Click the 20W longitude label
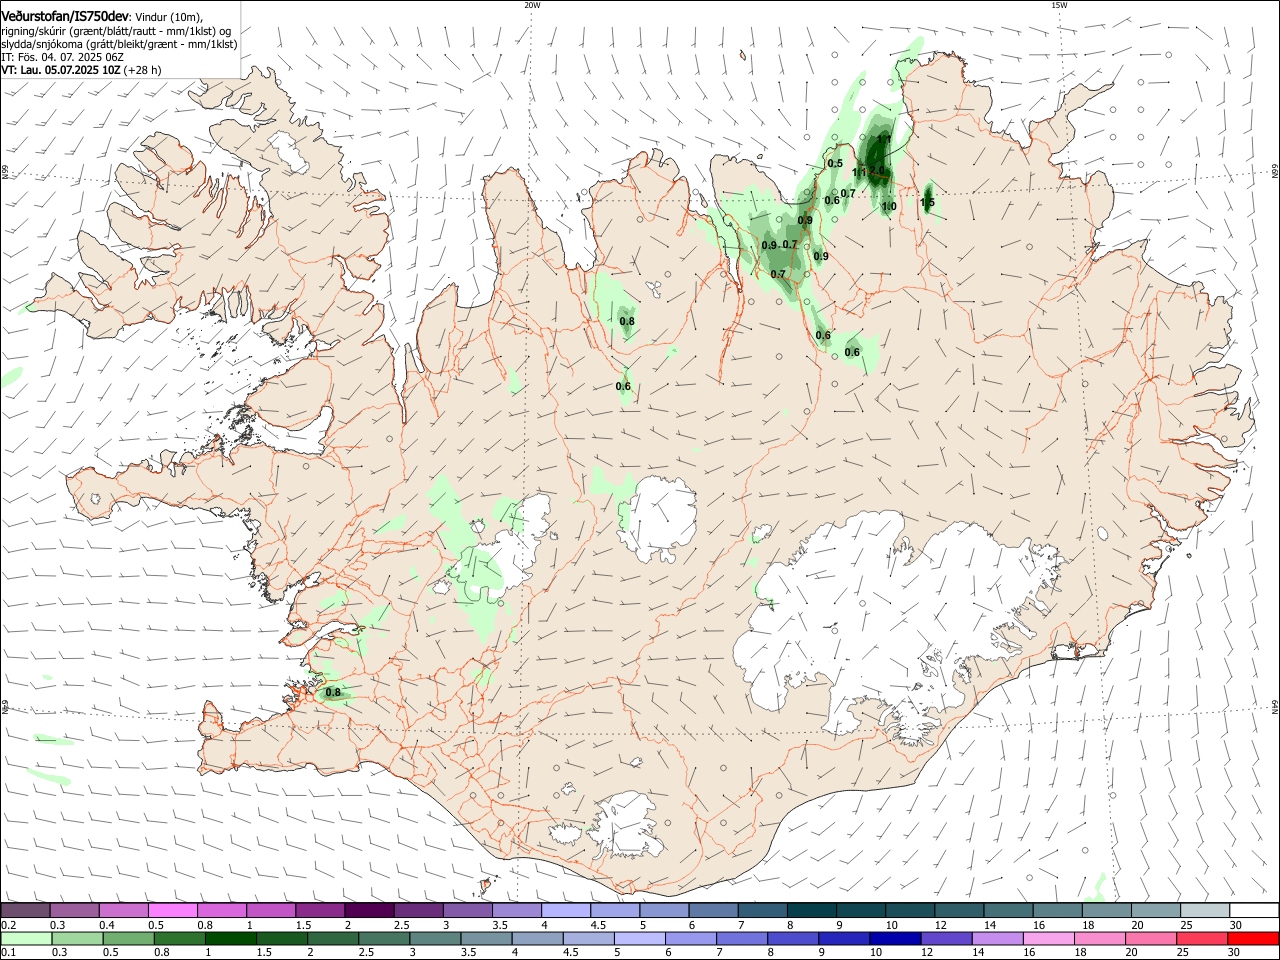The height and width of the screenshot is (960, 1280). pos(532,5)
